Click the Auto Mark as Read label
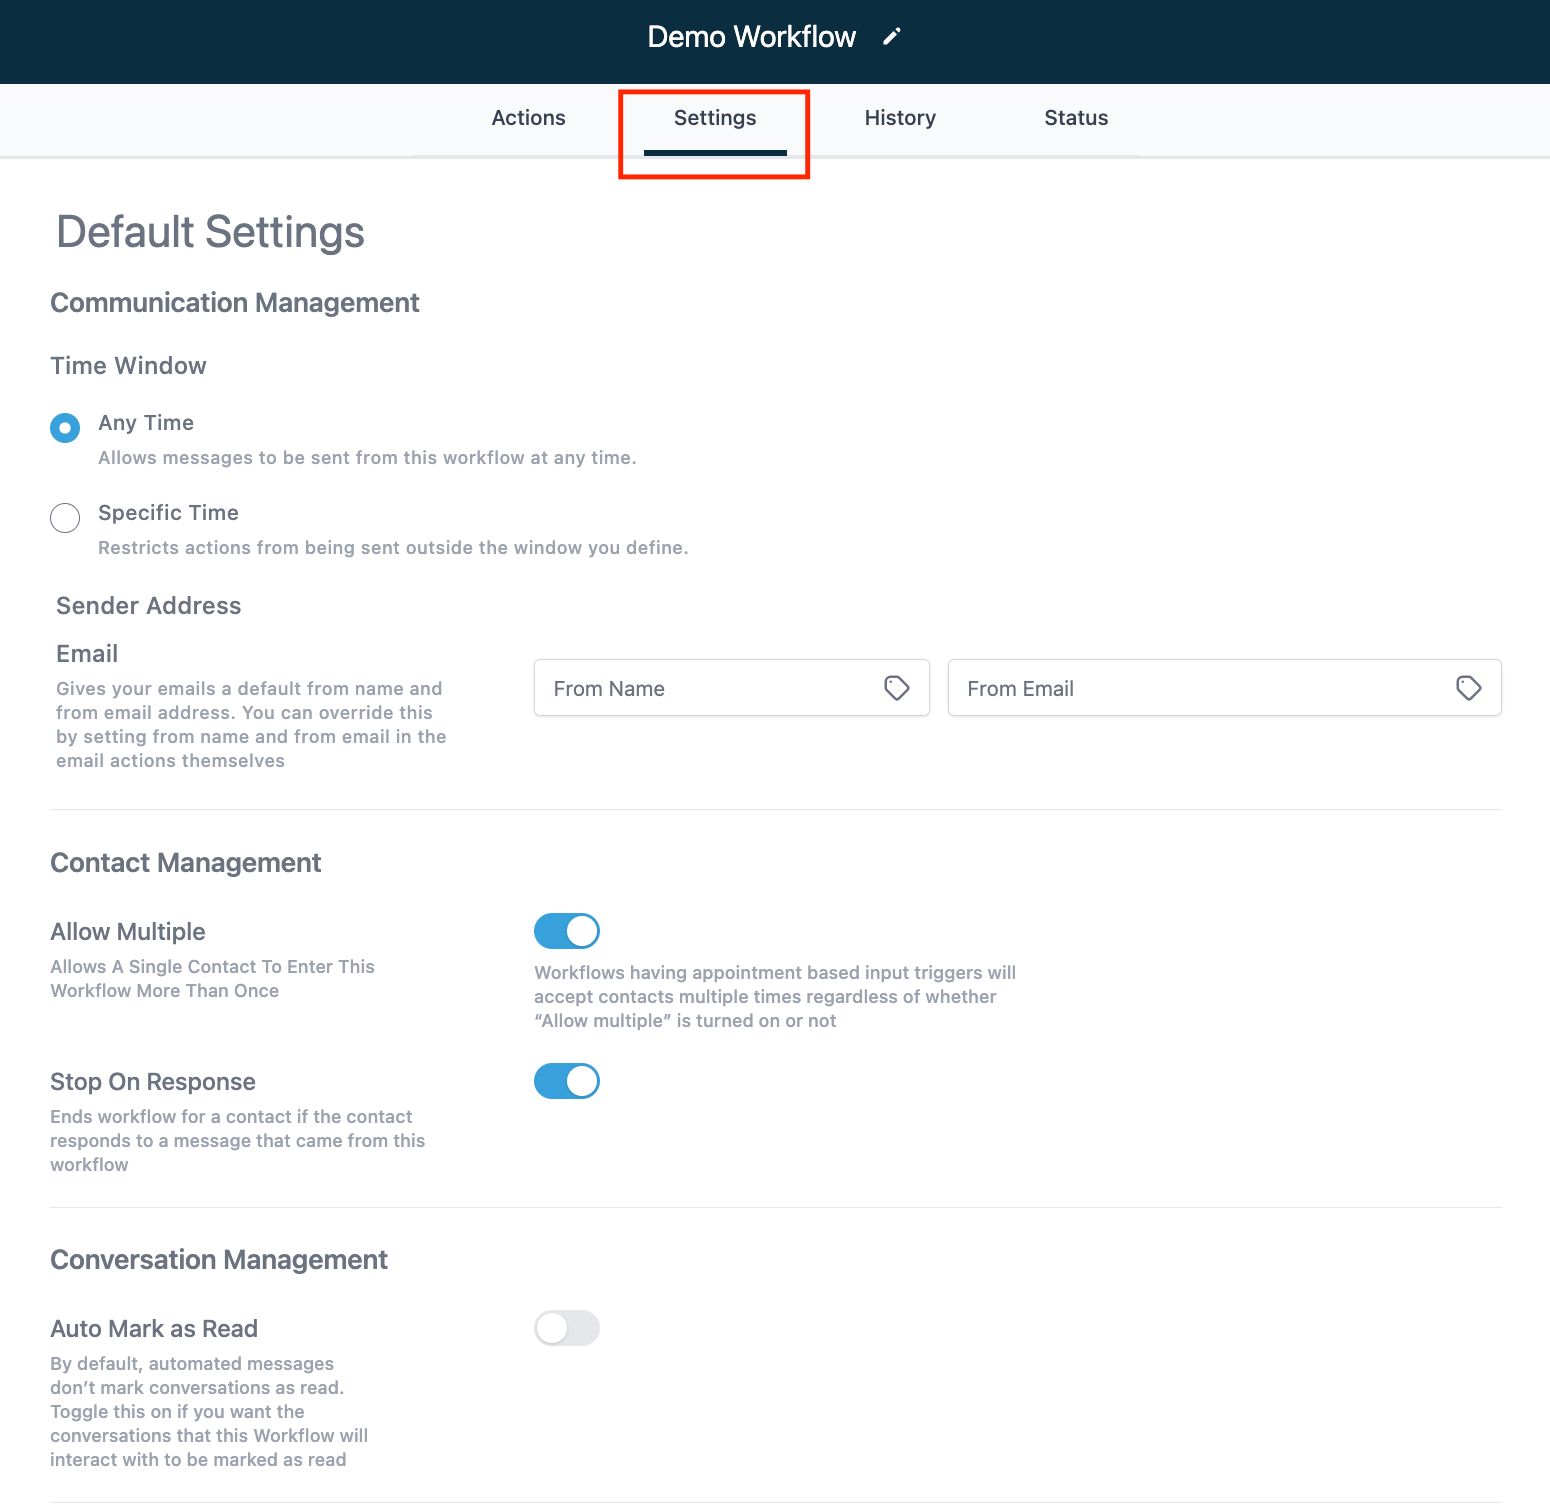1550x1506 pixels. point(154,1329)
